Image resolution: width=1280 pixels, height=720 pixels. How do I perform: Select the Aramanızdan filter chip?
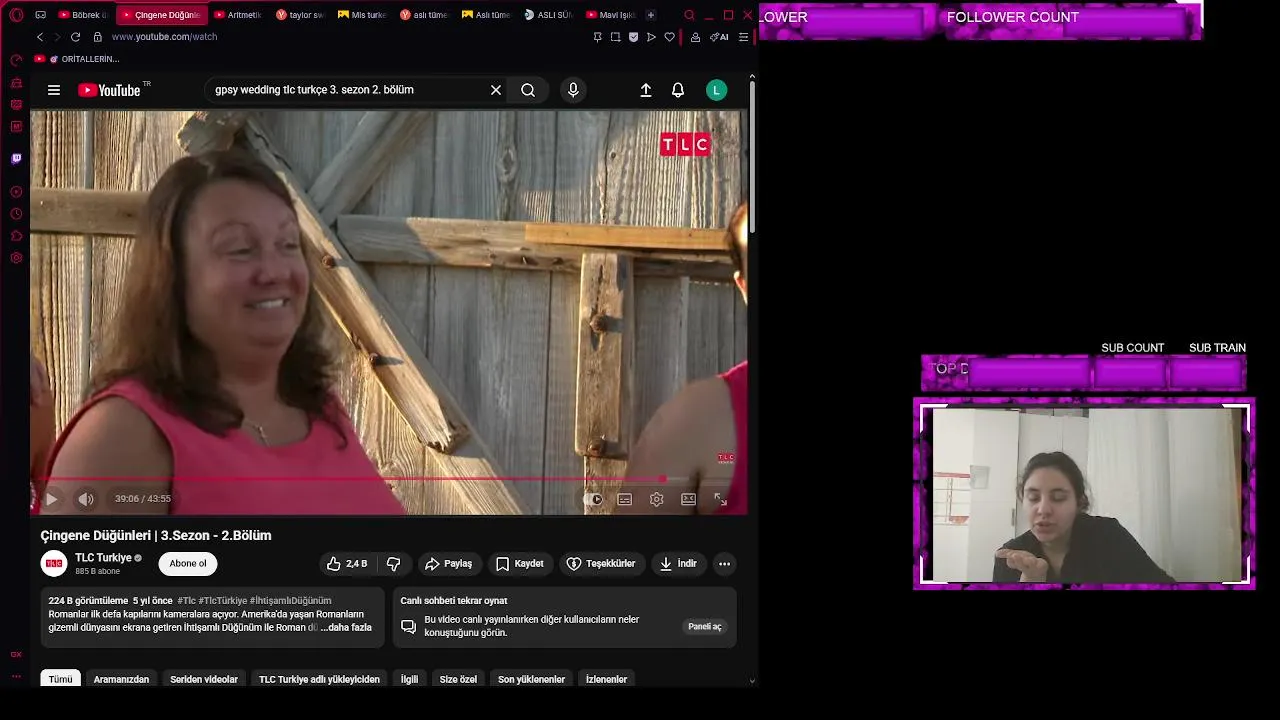[121, 680]
